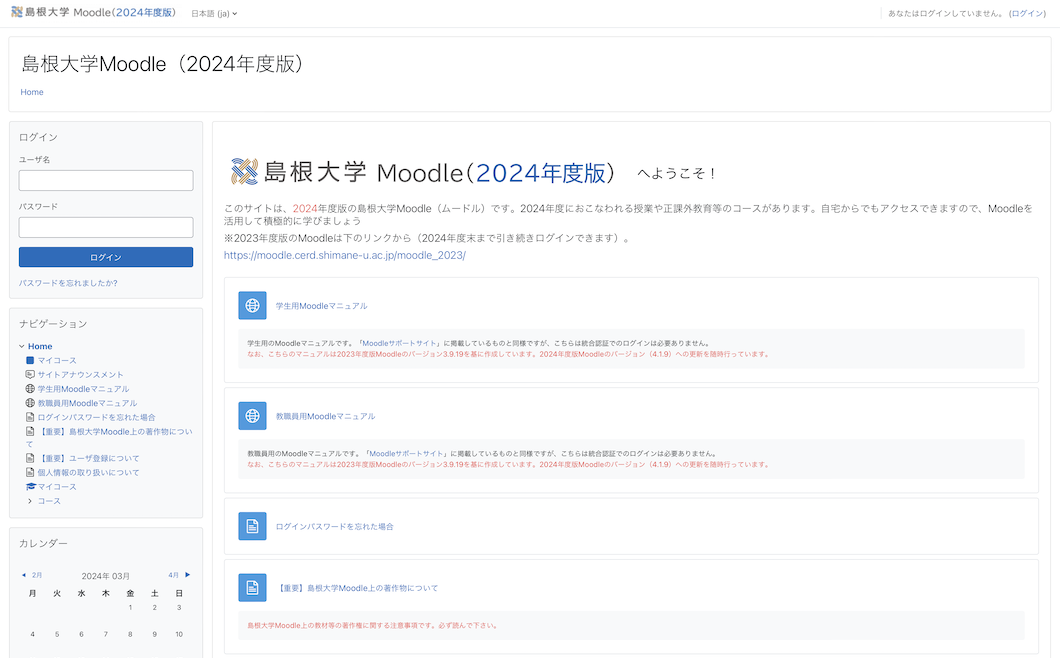Viewport: 1060px width, 658px height.
Task: Click the forum icon beside サイトアナウンスメント
Action: point(30,374)
